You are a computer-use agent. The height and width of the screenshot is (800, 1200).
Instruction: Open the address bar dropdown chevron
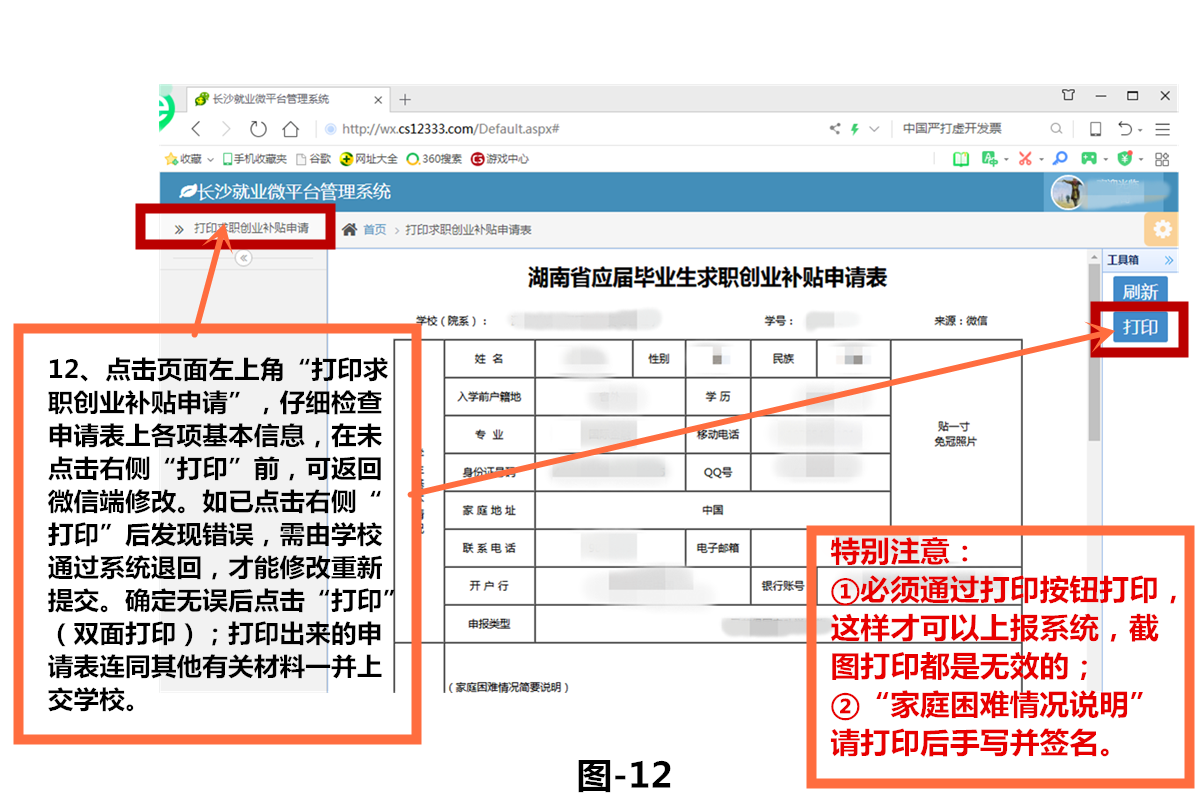coord(874,129)
